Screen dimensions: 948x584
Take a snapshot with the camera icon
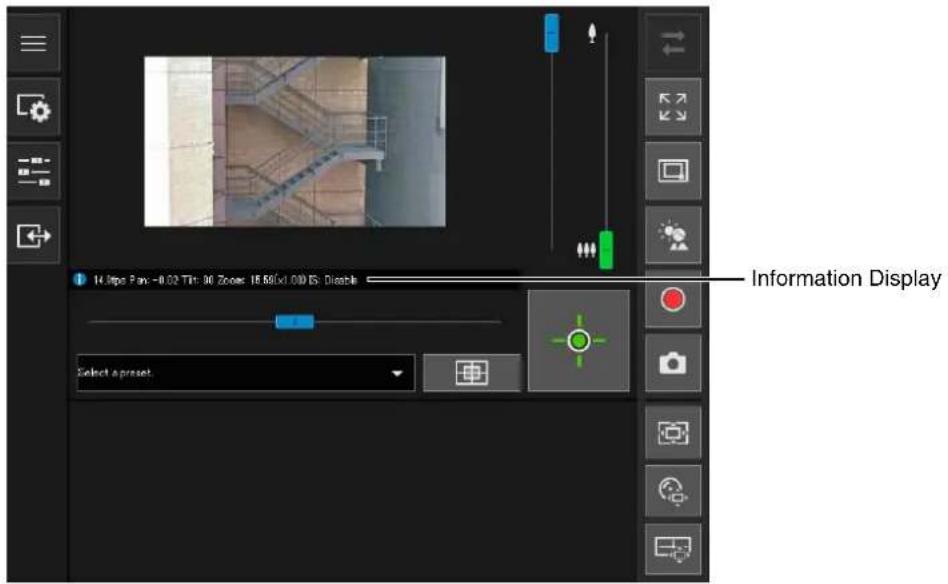point(673,363)
